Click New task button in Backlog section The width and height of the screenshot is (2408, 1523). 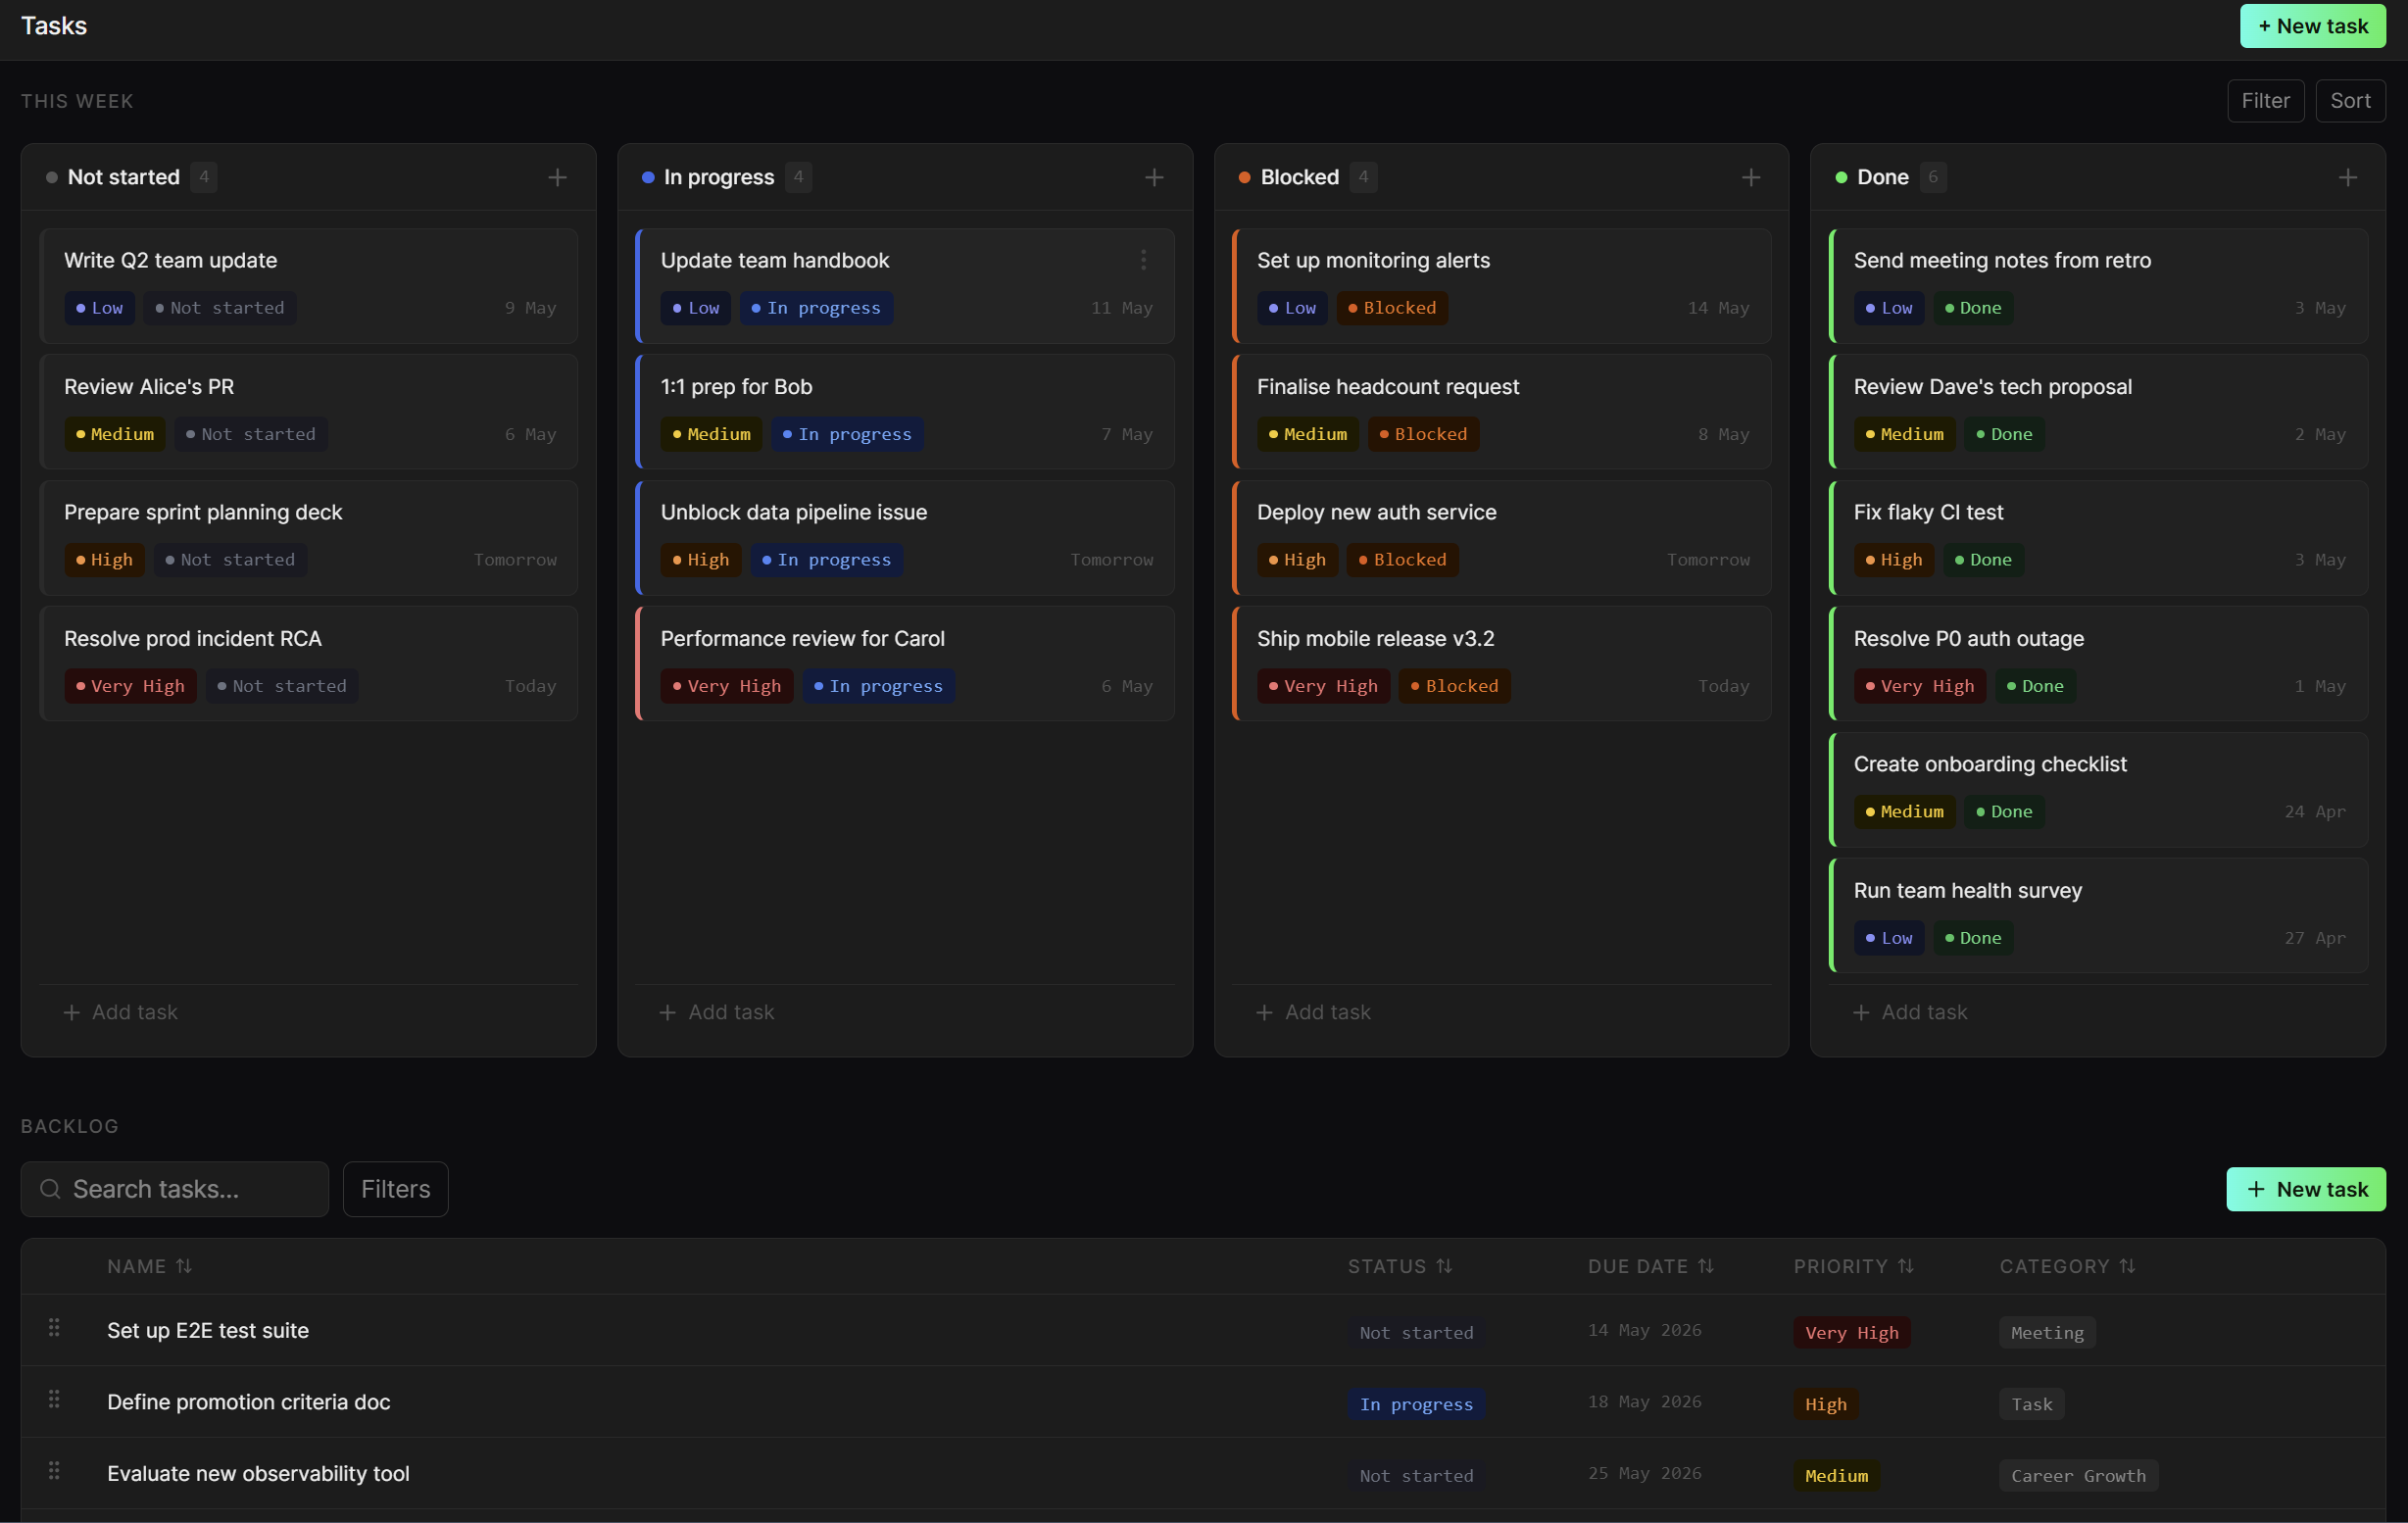(2306, 1189)
